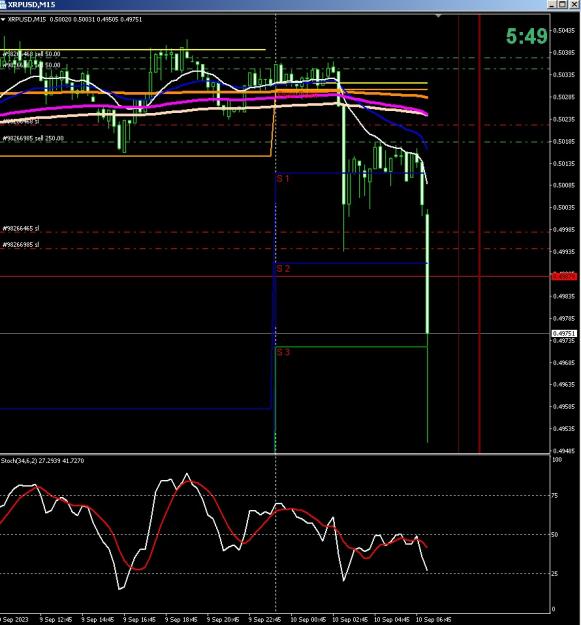
Task: Click the 5:49 candle countdown timer
Action: coord(526,36)
